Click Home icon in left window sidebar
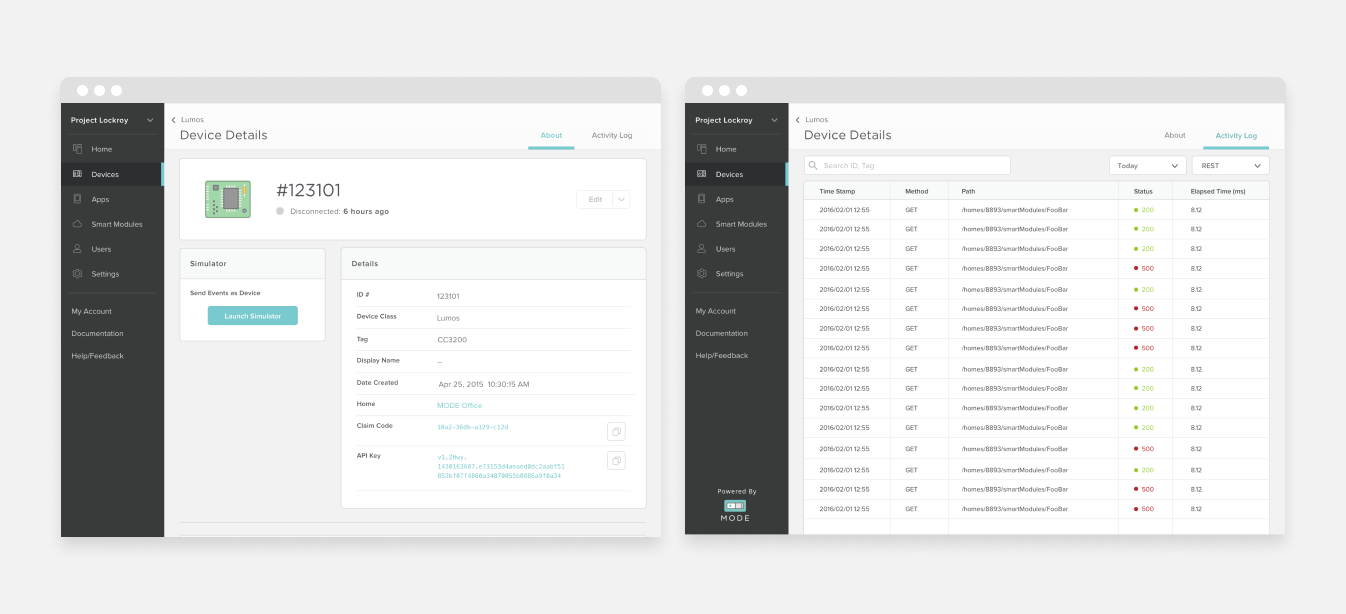Image resolution: width=1346 pixels, height=614 pixels. (x=77, y=149)
